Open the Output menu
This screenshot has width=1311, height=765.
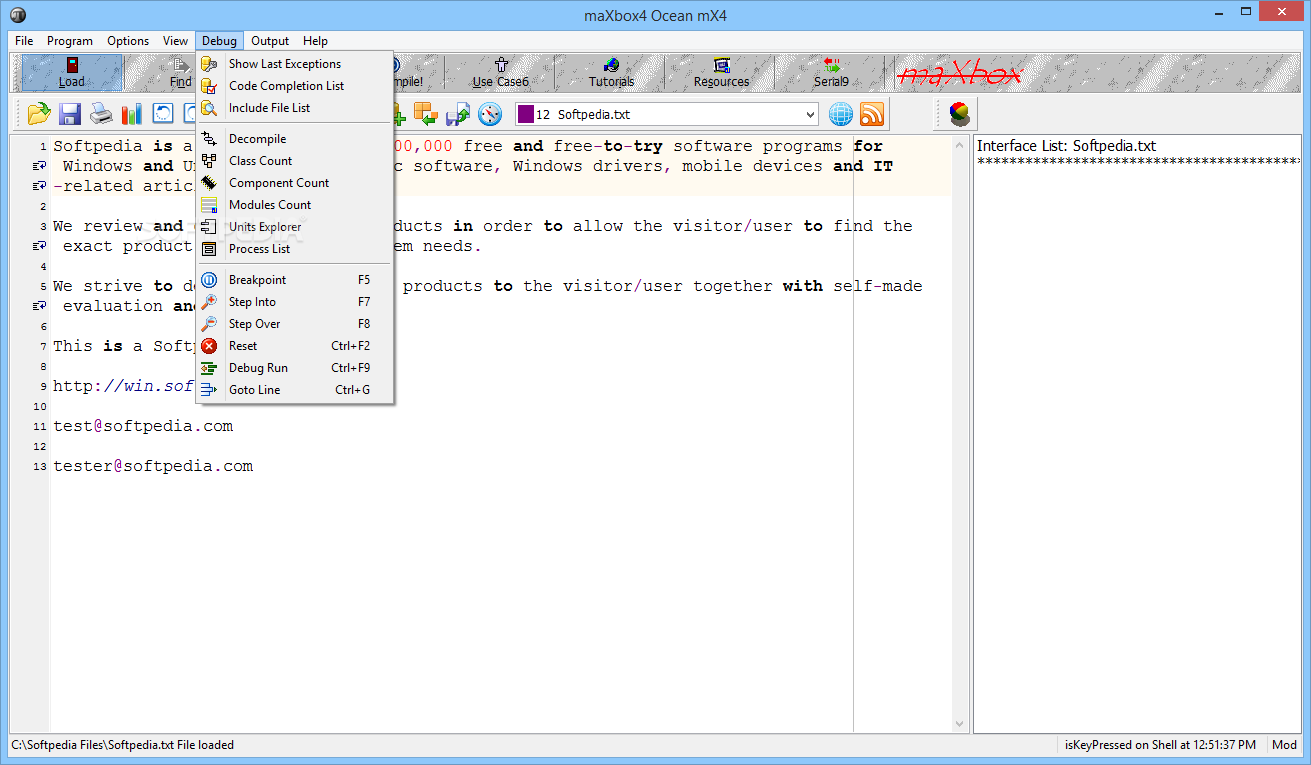pyautogui.click(x=270, y=41)
